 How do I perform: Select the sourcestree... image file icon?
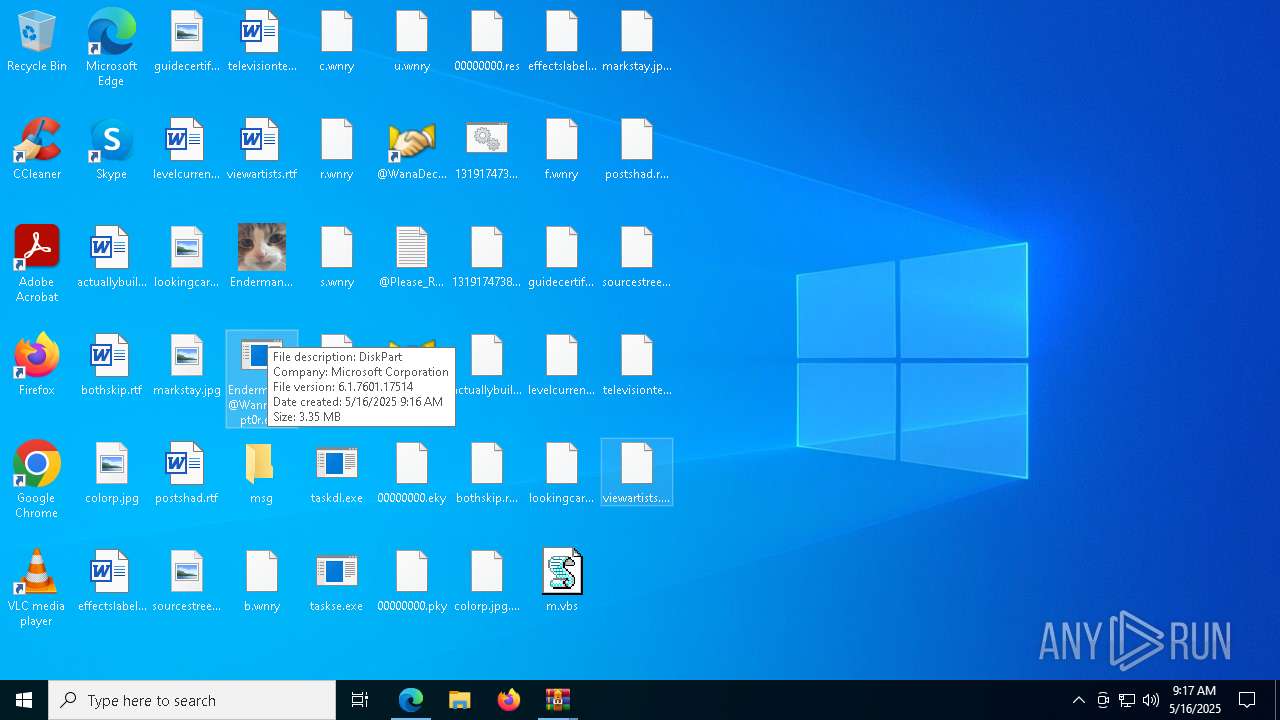pyautogui.click(x=187, y=582)
